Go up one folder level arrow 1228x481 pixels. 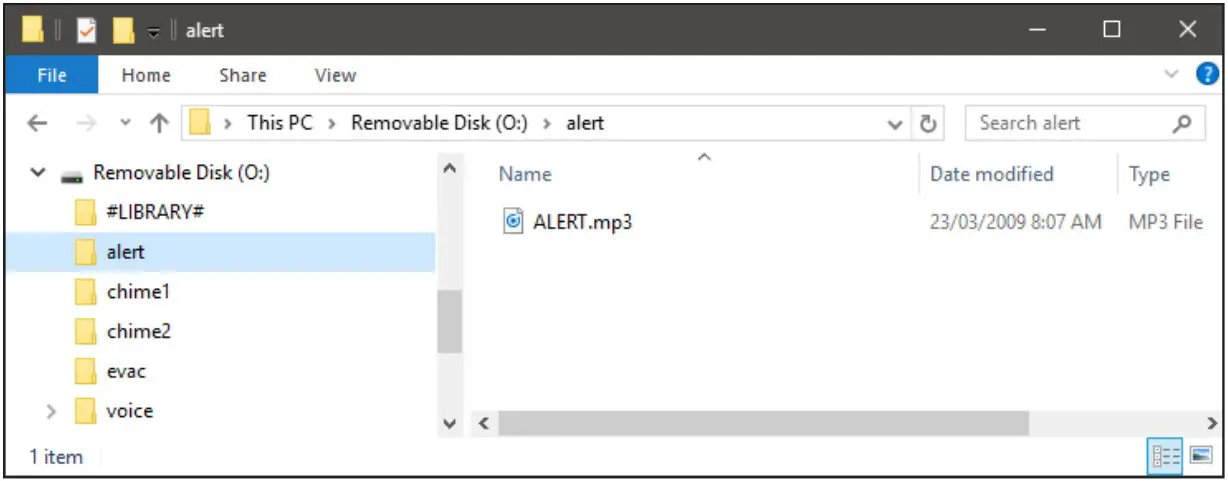tap(159, 124)
